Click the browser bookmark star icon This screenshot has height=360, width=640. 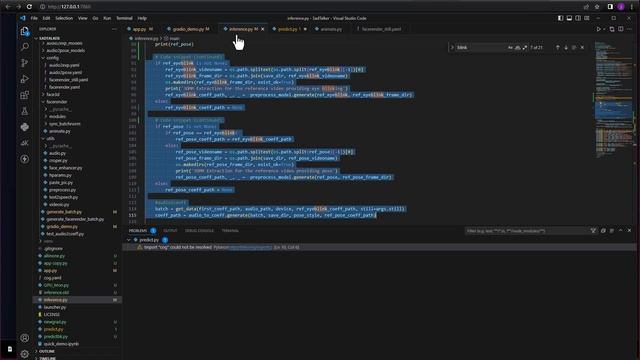(x=597, y=7)
